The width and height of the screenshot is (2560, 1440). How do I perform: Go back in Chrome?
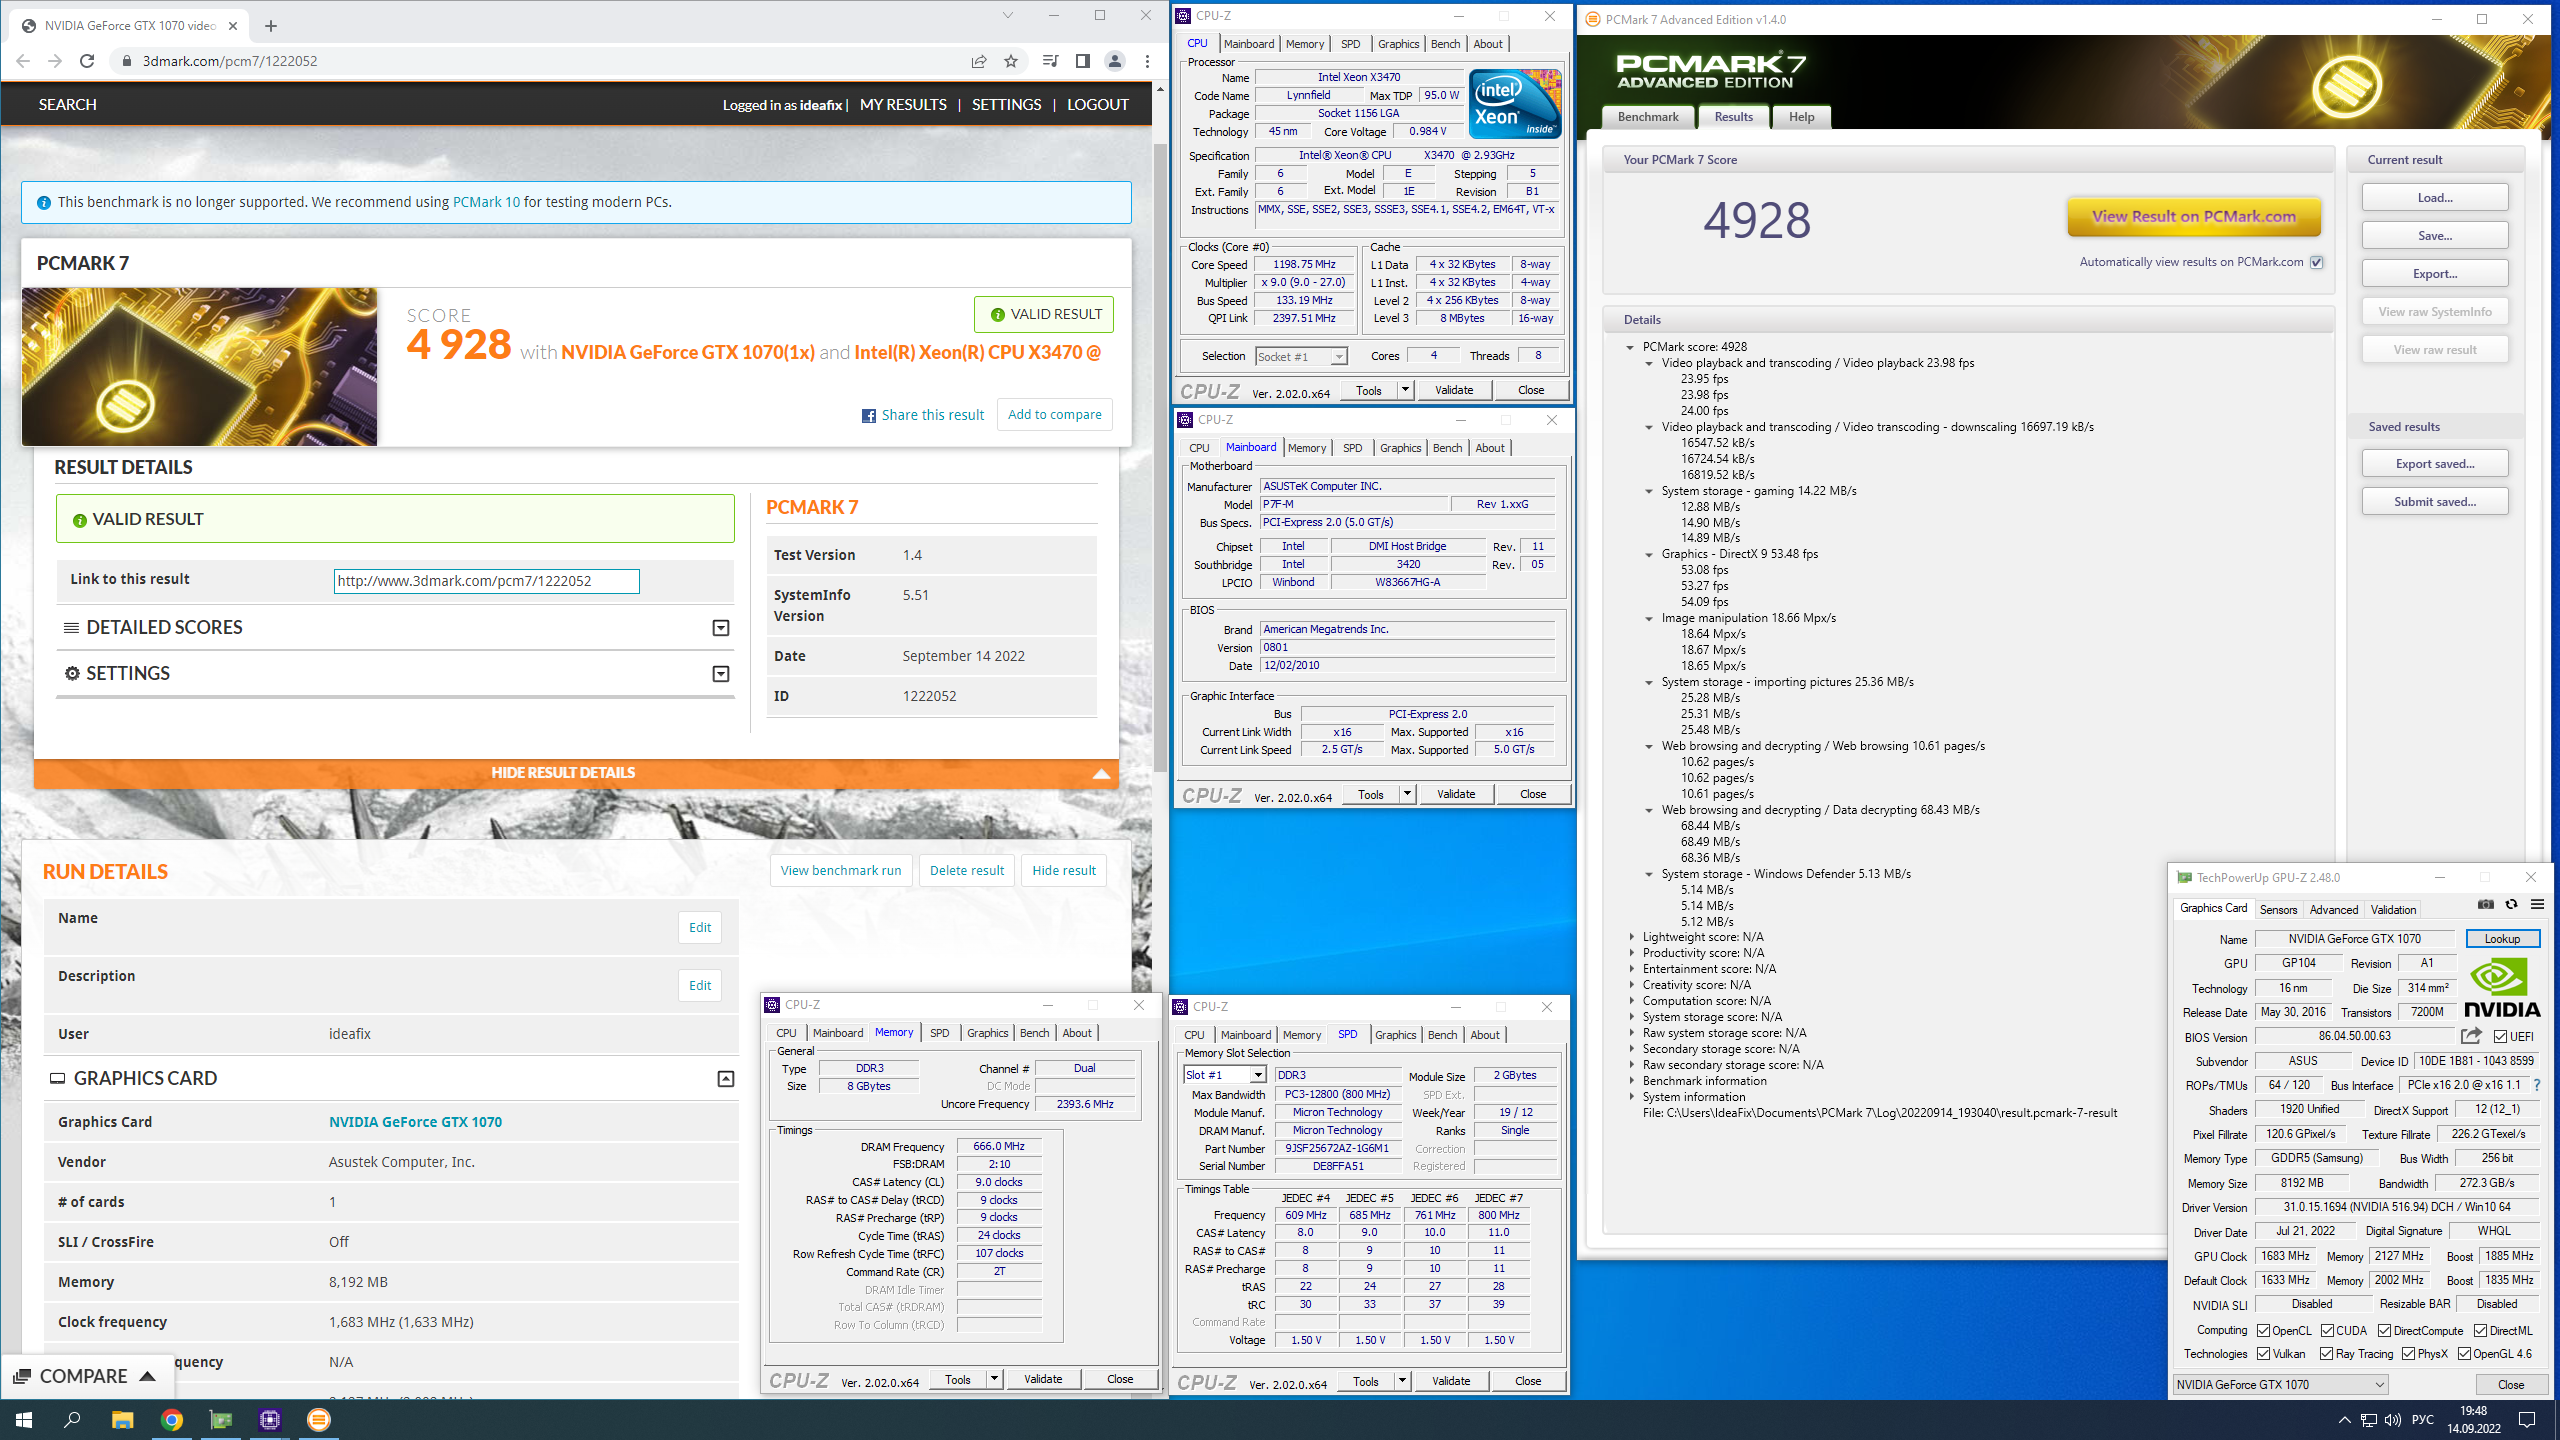click(x=23, y=61)
